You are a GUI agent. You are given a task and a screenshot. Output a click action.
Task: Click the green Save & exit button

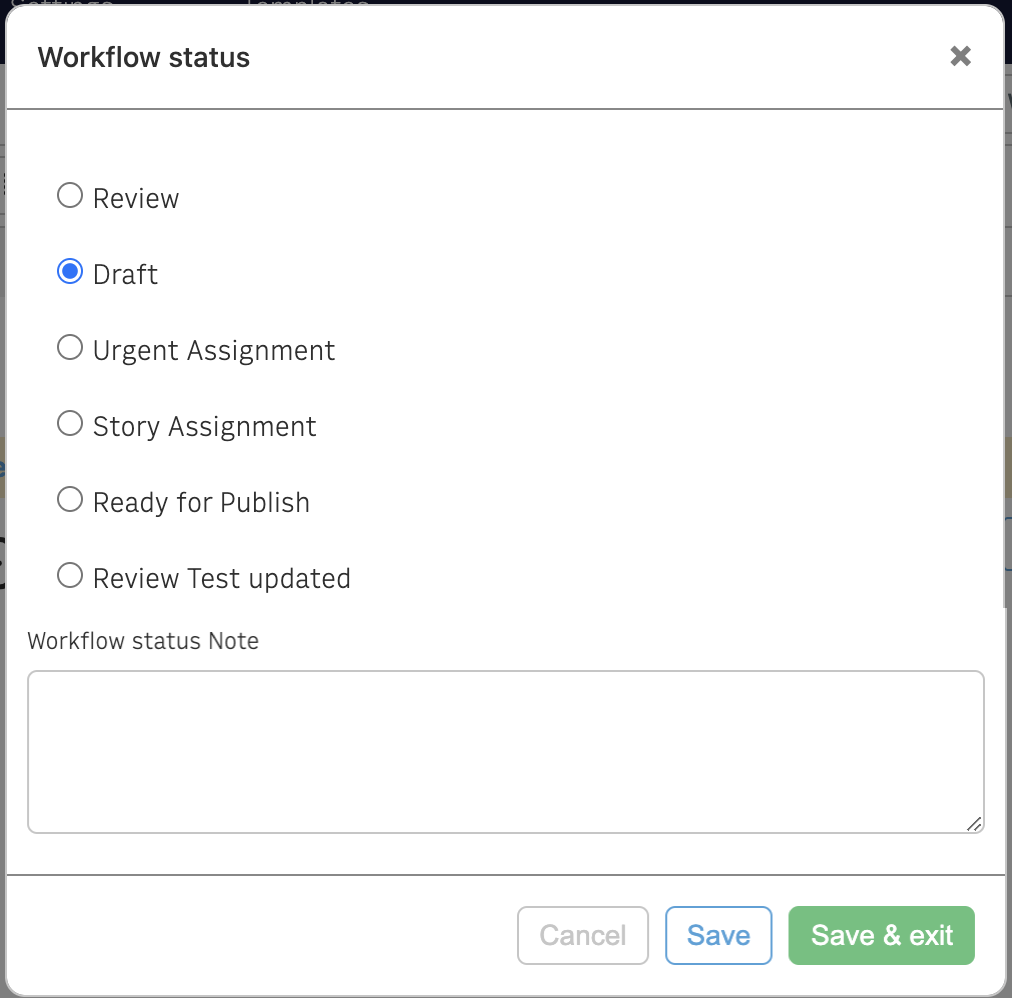pos(882,935)
